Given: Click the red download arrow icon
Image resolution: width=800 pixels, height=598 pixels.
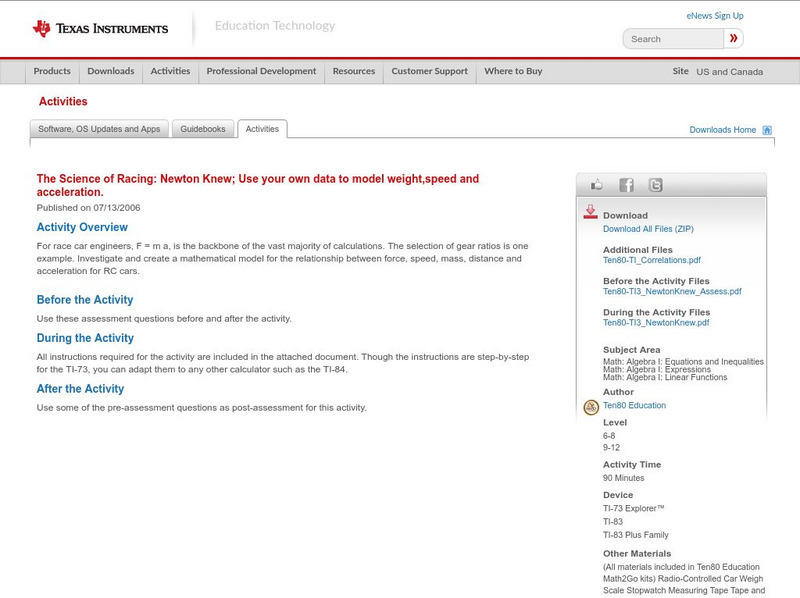Looking at the screenshot, I should pos(590,212).
